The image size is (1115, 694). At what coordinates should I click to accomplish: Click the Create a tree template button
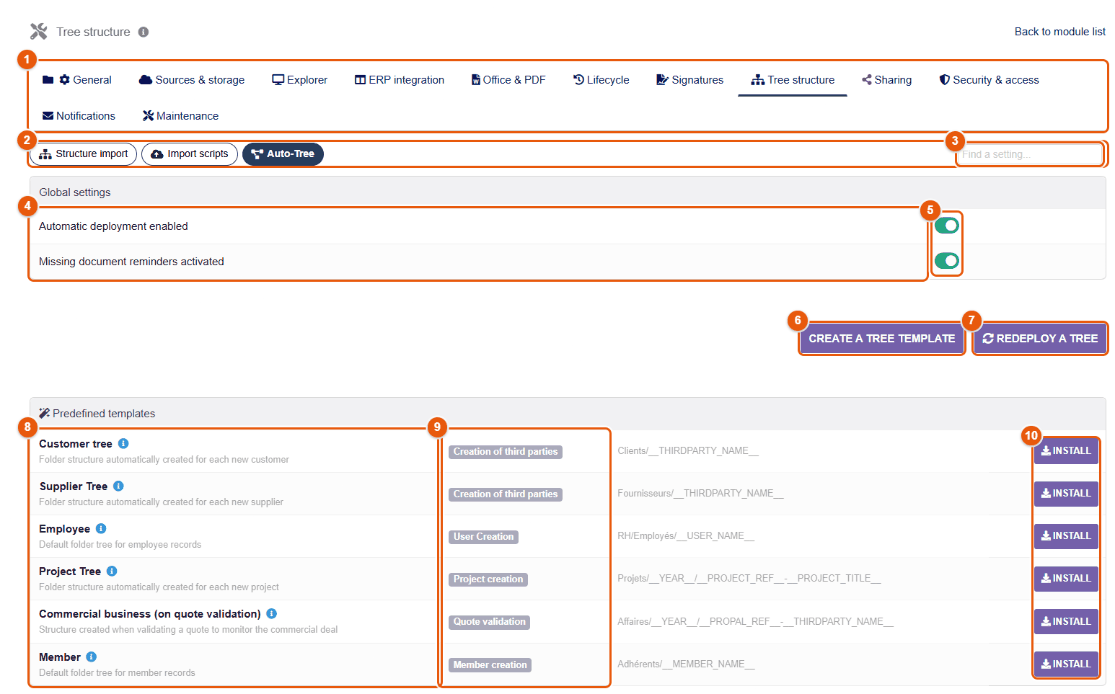point(882,338)
